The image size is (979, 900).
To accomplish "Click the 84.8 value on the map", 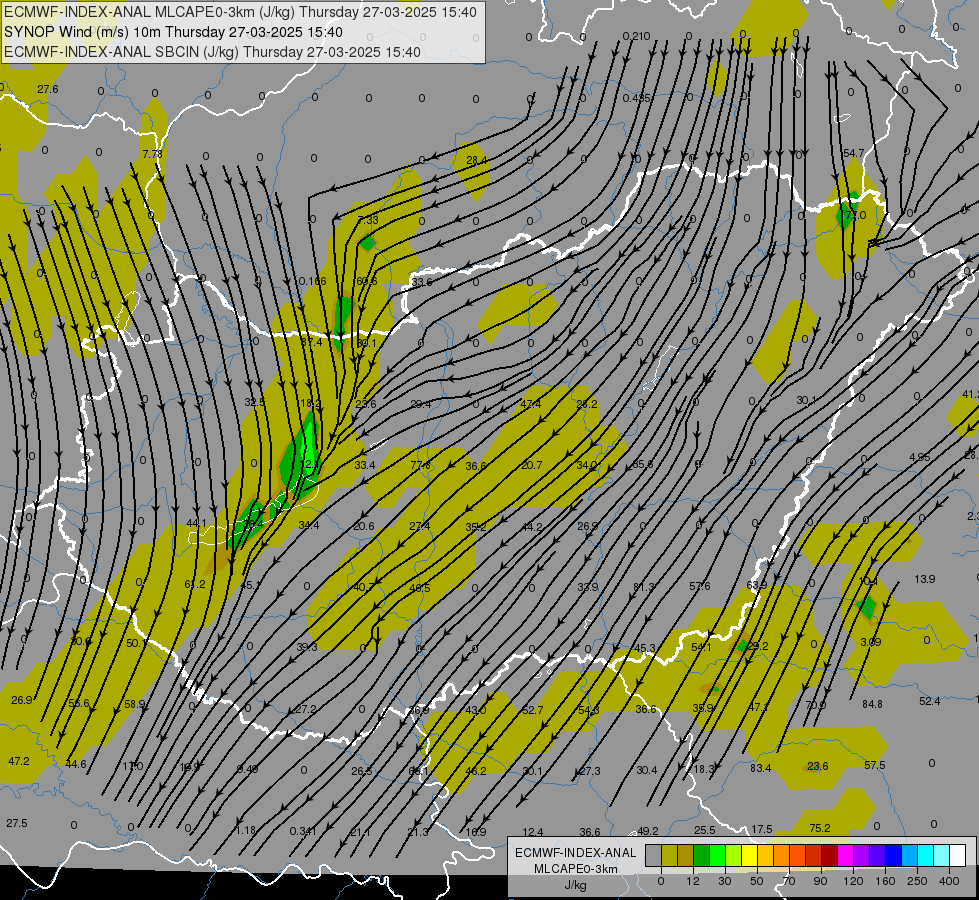I will (x=872, y=704).
